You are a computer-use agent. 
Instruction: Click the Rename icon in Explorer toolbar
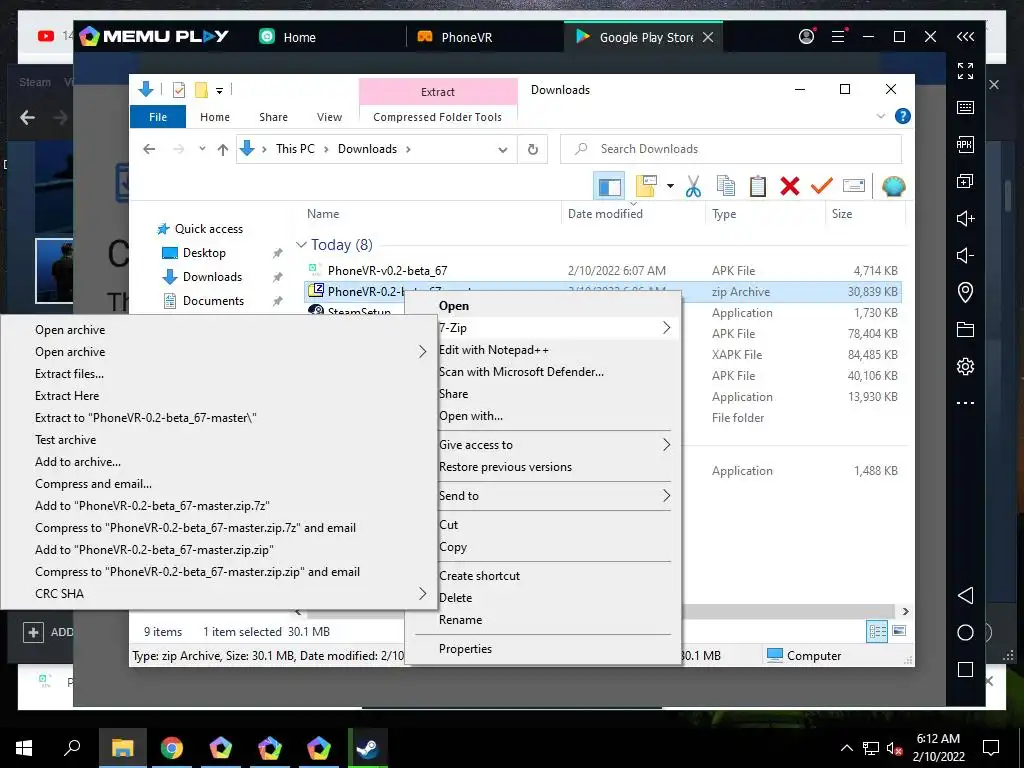click(854, 187)
